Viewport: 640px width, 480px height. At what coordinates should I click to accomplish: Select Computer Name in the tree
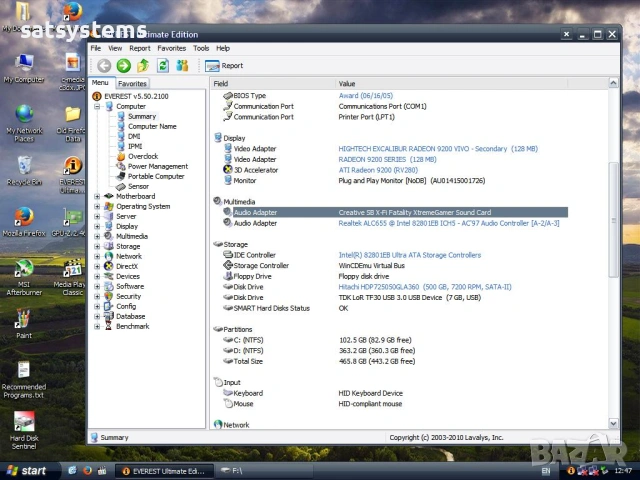click(152, 126)
